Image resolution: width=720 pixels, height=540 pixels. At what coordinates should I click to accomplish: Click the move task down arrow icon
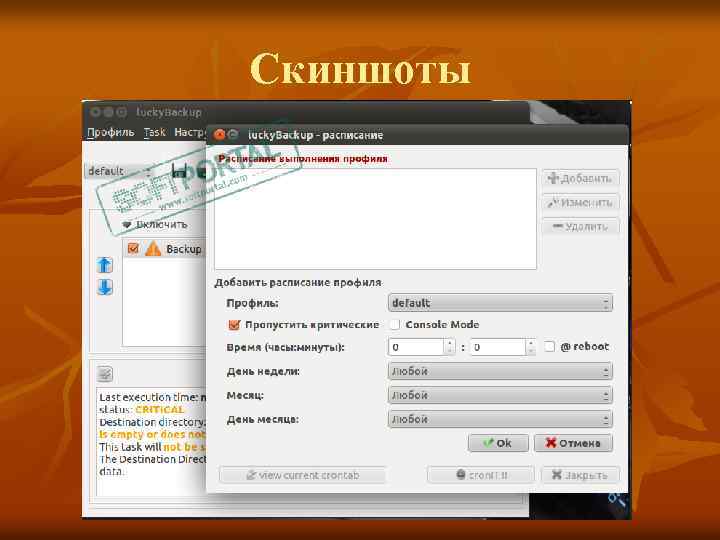coord(105,287)
